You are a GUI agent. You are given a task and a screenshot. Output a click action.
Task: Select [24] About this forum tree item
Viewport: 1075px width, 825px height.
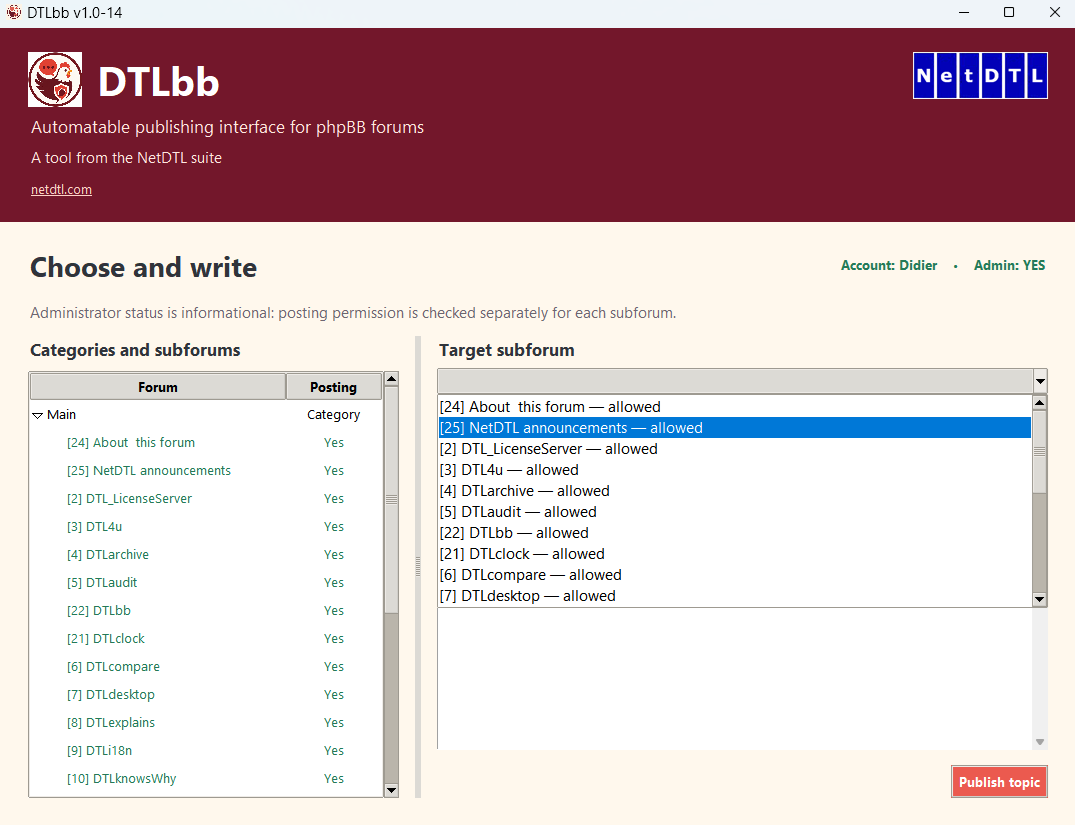(131, 442)
